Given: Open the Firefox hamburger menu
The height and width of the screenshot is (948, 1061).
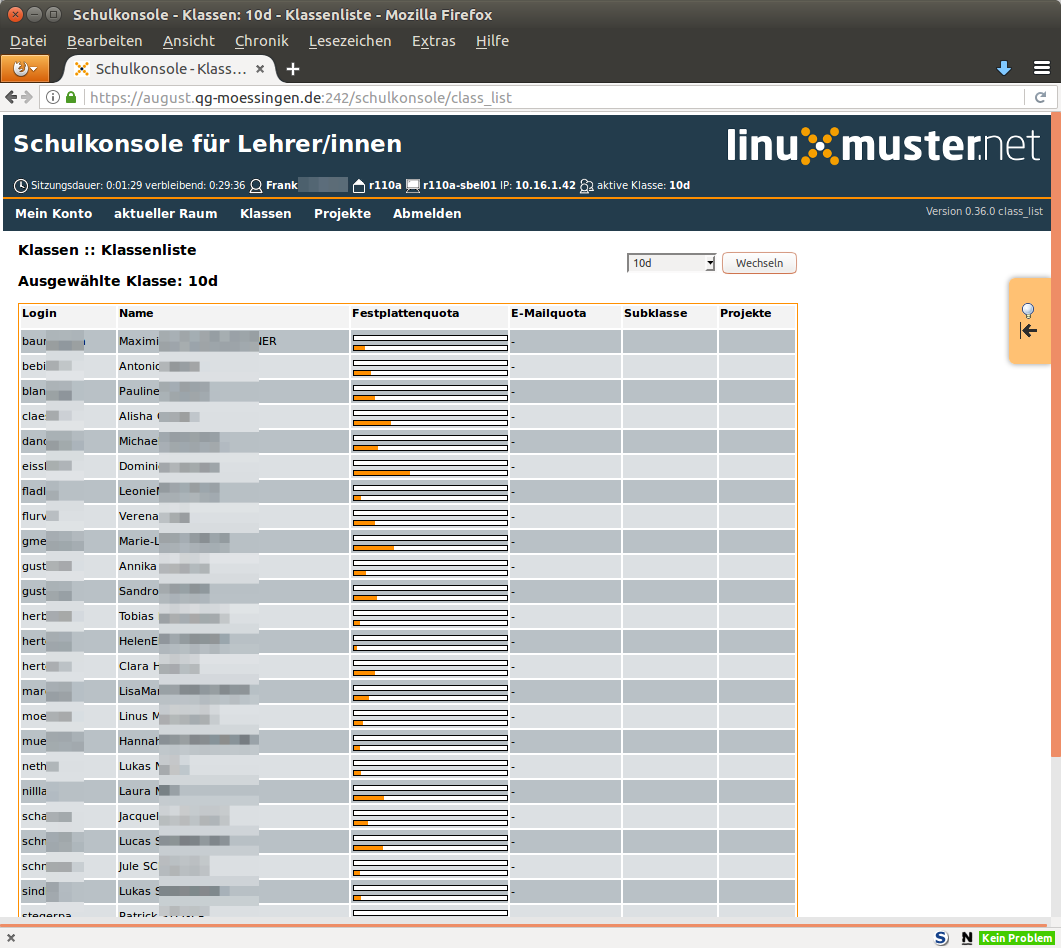Looking at the screenshot, I should [x=1041, y=68].
